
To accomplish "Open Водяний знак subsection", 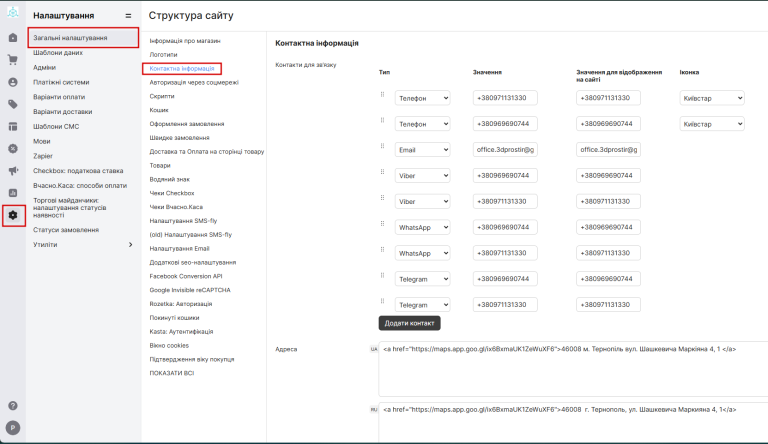I will click(169, 179).
